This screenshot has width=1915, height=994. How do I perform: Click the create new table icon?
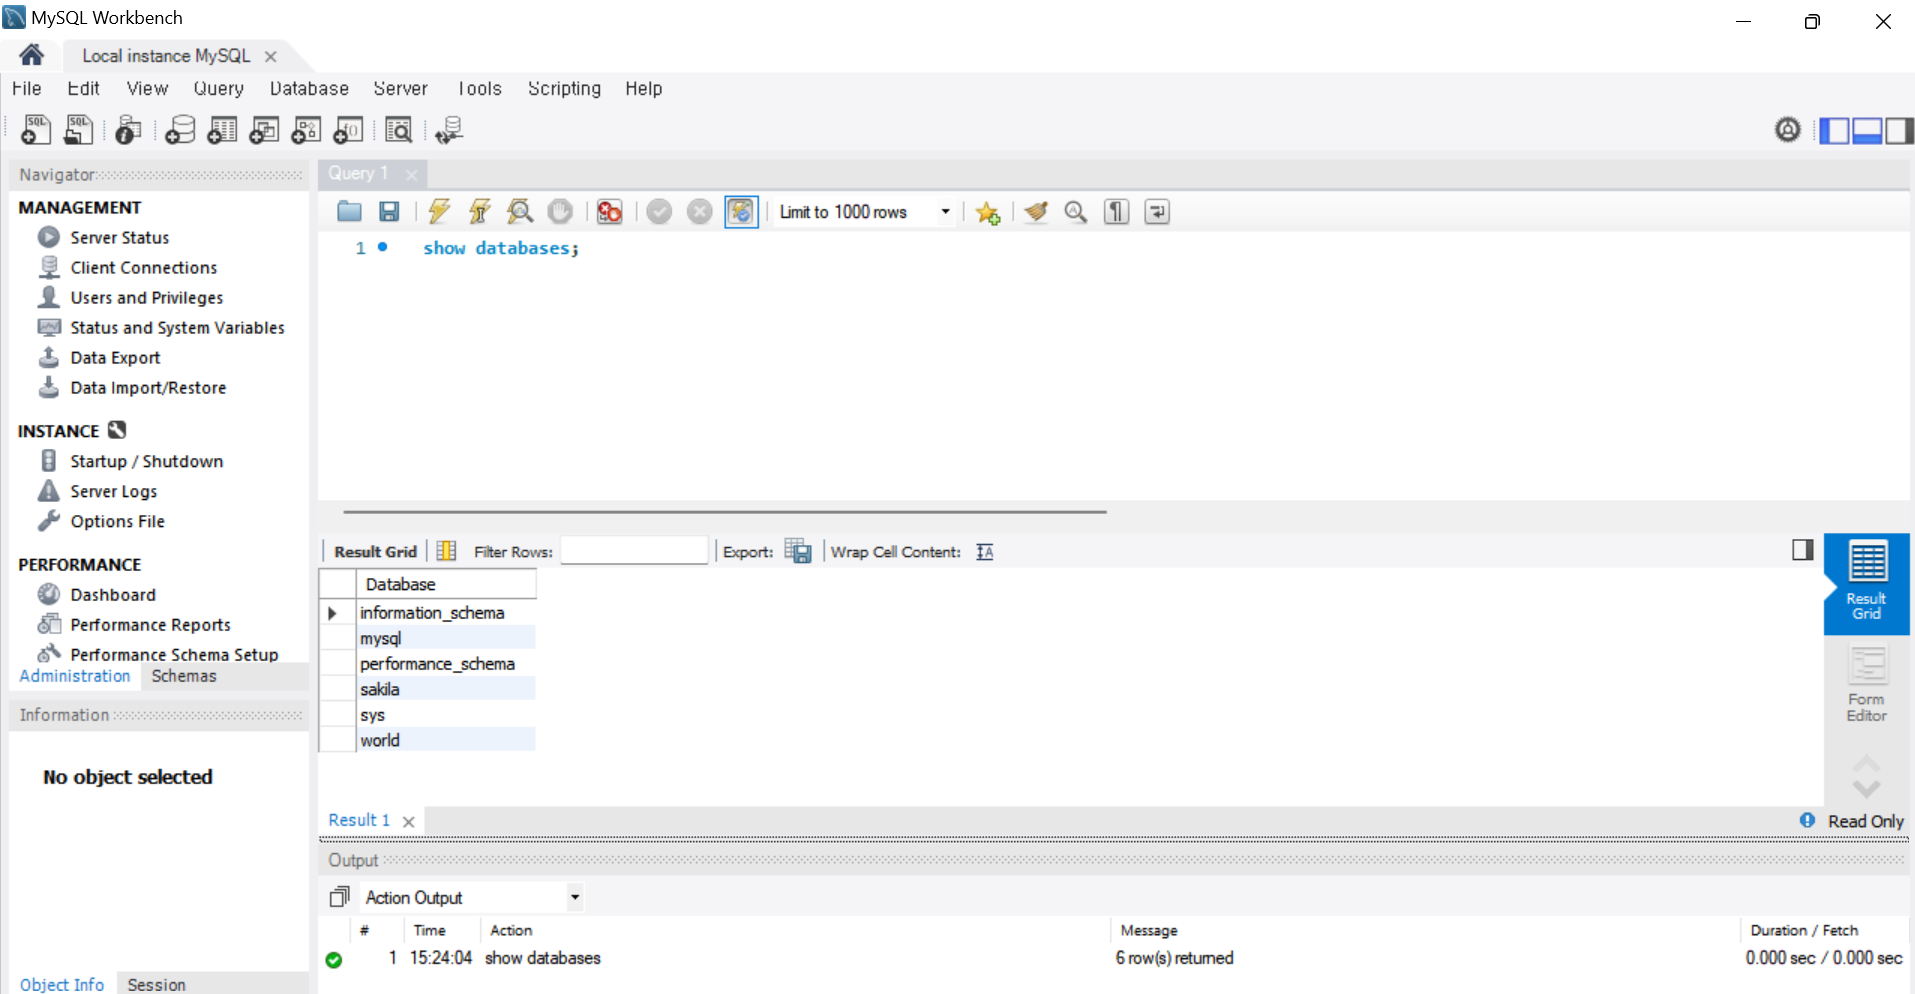tap(222, 130)
